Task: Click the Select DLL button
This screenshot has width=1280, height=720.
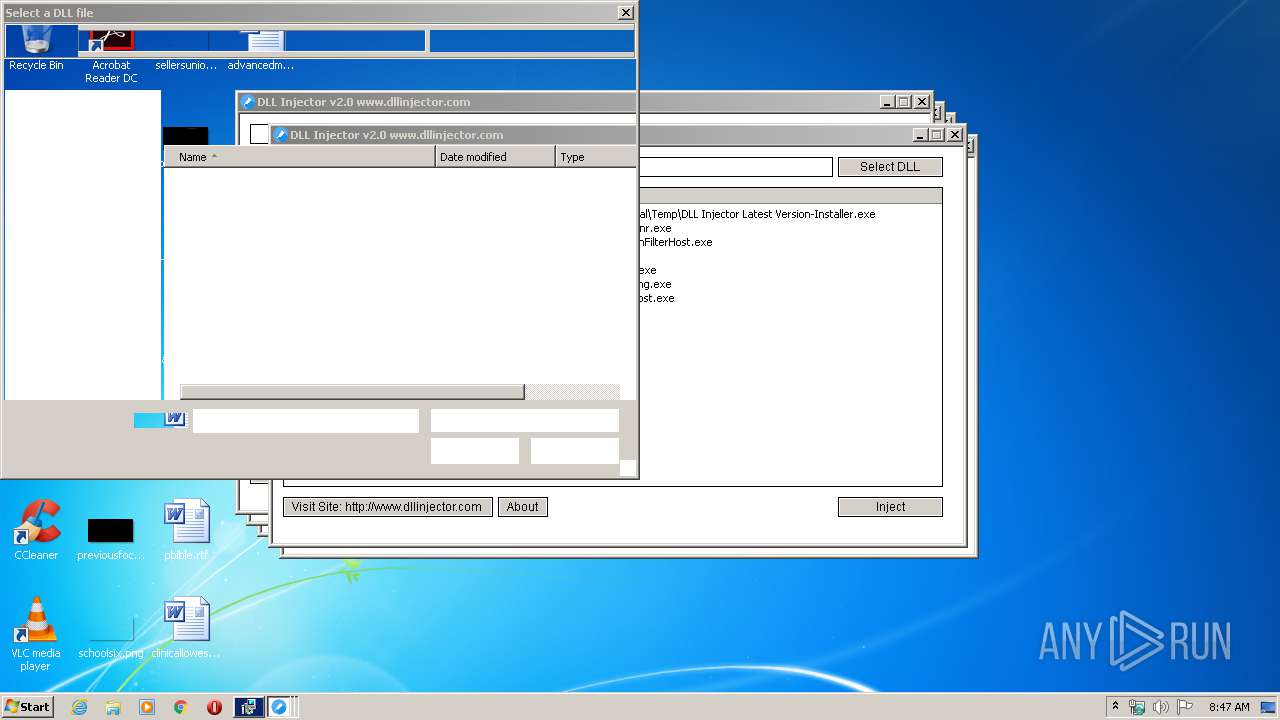Action: click(890, 167)
